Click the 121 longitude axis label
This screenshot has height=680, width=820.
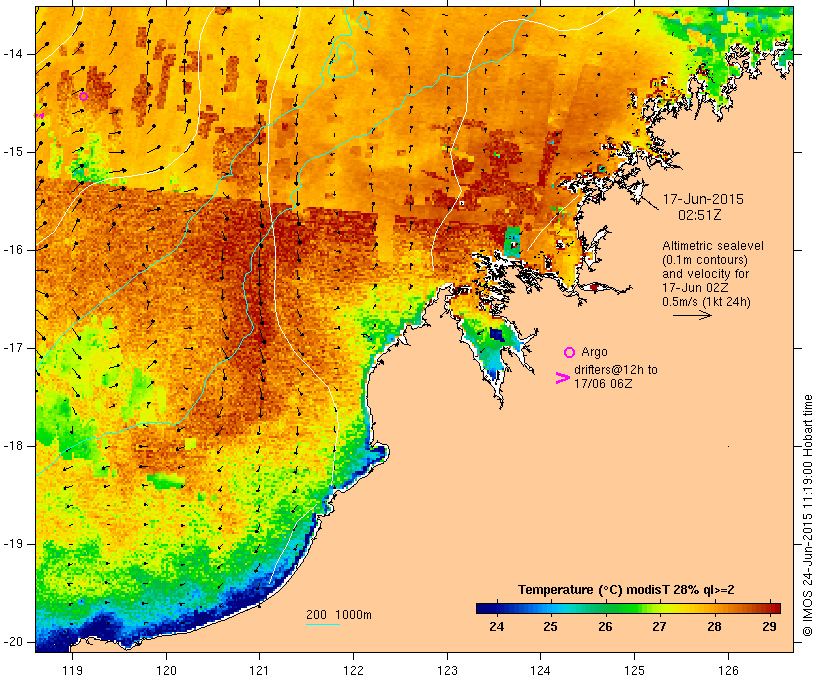[x=259, y=670]
